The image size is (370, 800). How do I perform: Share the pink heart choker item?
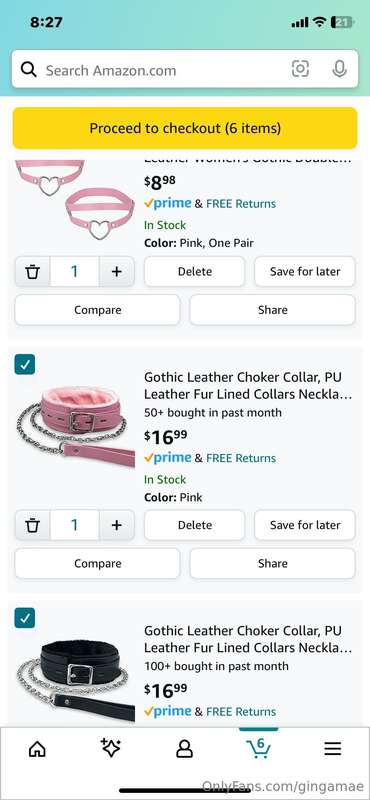[273, 310]
